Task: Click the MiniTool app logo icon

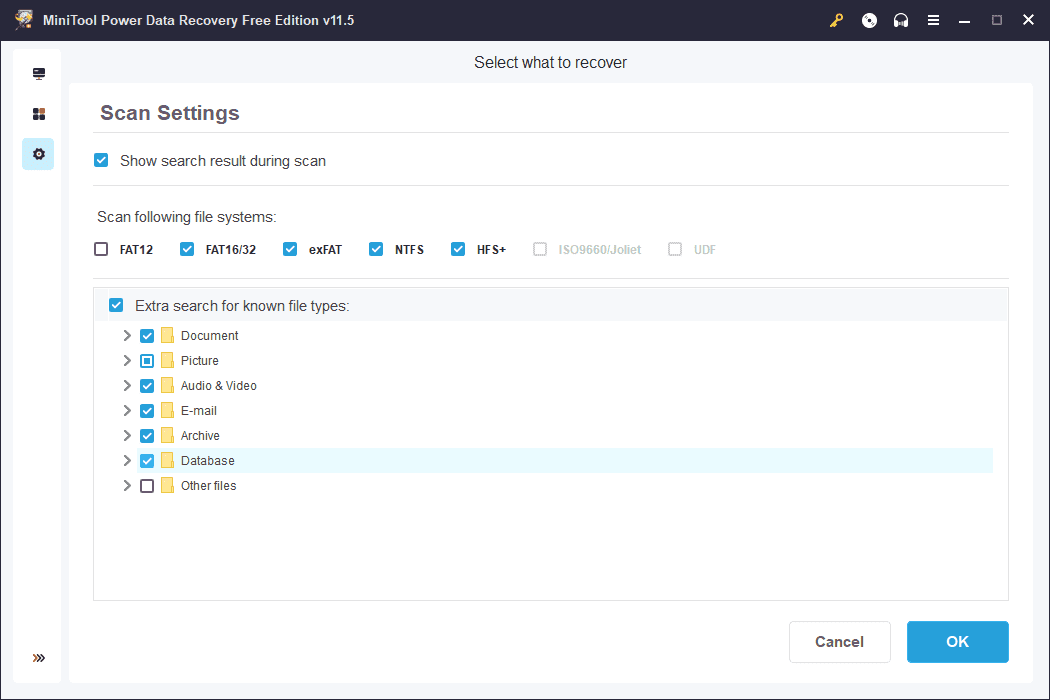Action: (x=24, y=19)
